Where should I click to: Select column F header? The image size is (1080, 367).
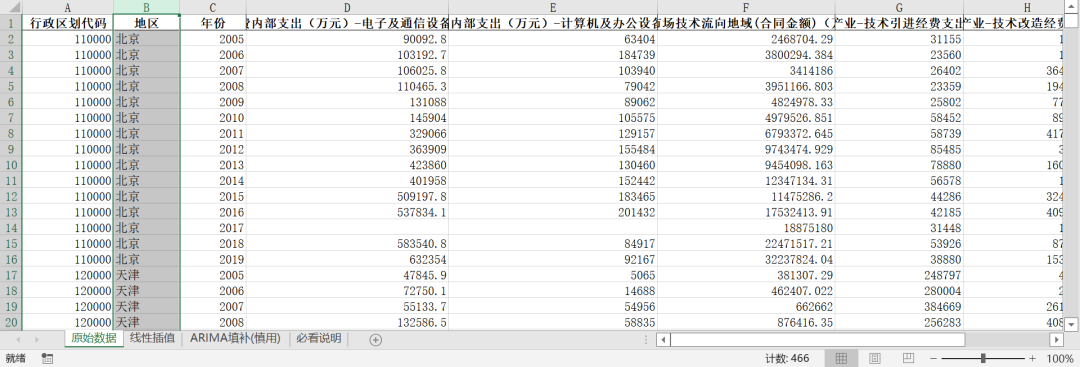coord(746,7)
